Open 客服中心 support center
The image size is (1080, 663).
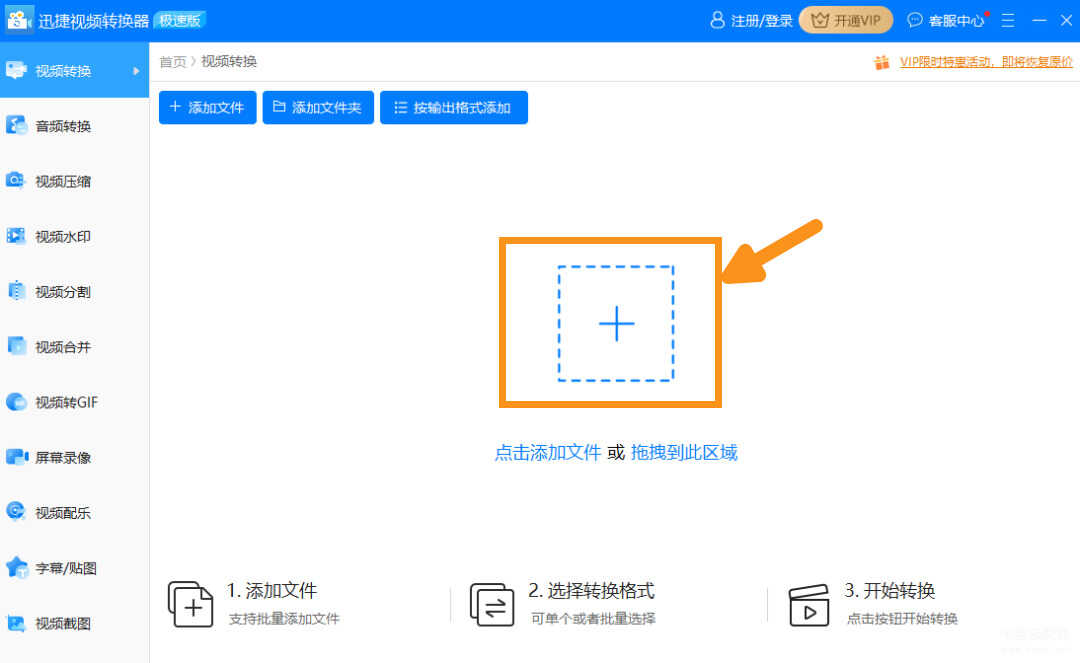pos(946,21)
